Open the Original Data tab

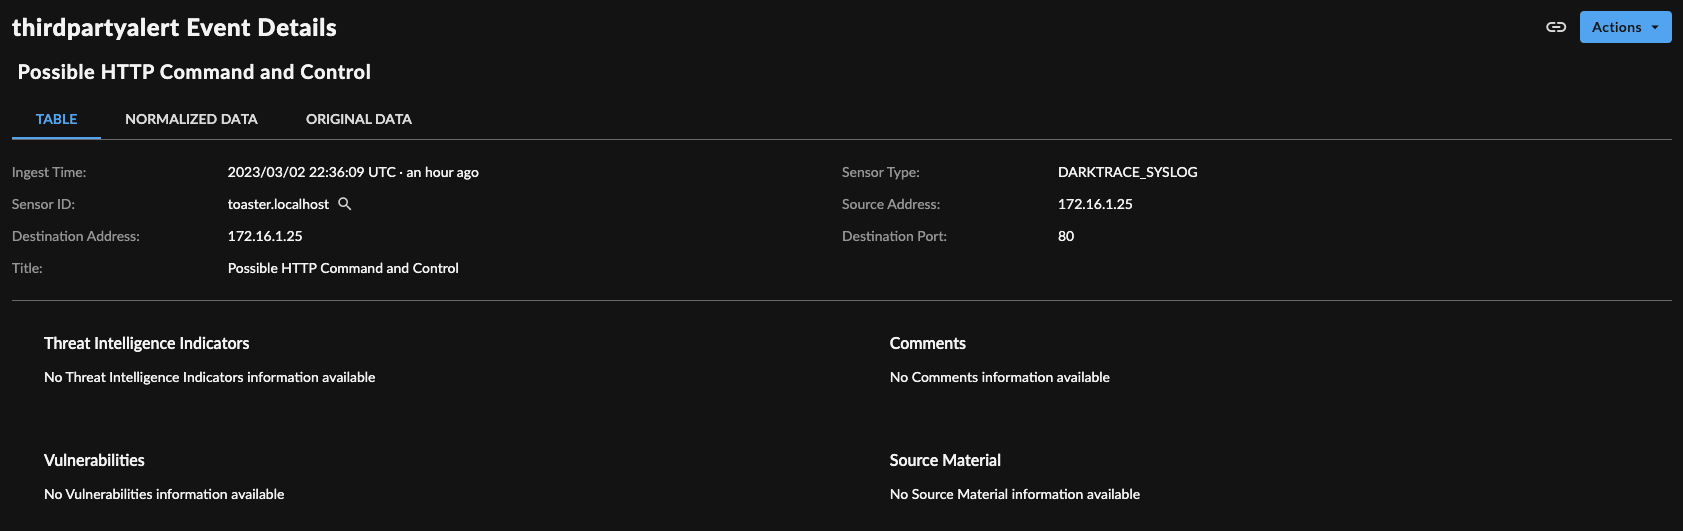point(359,119)
